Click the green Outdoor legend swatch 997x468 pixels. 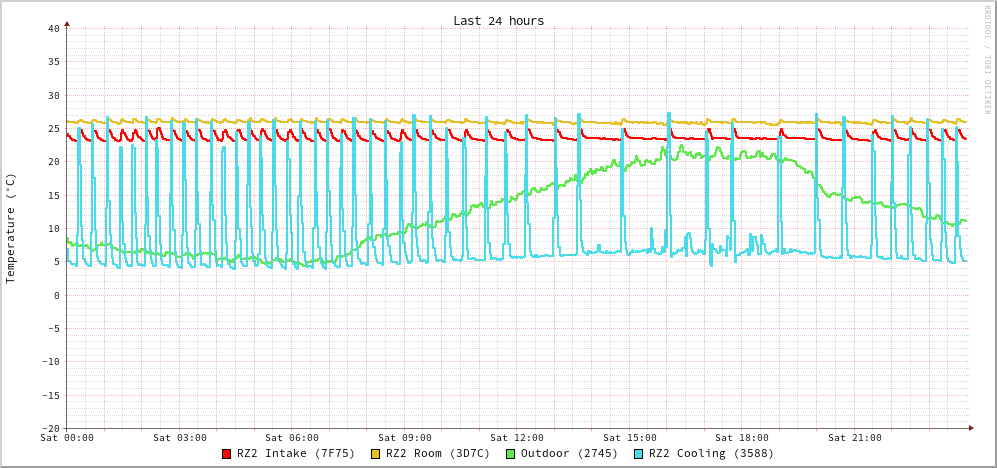[510, 454]
